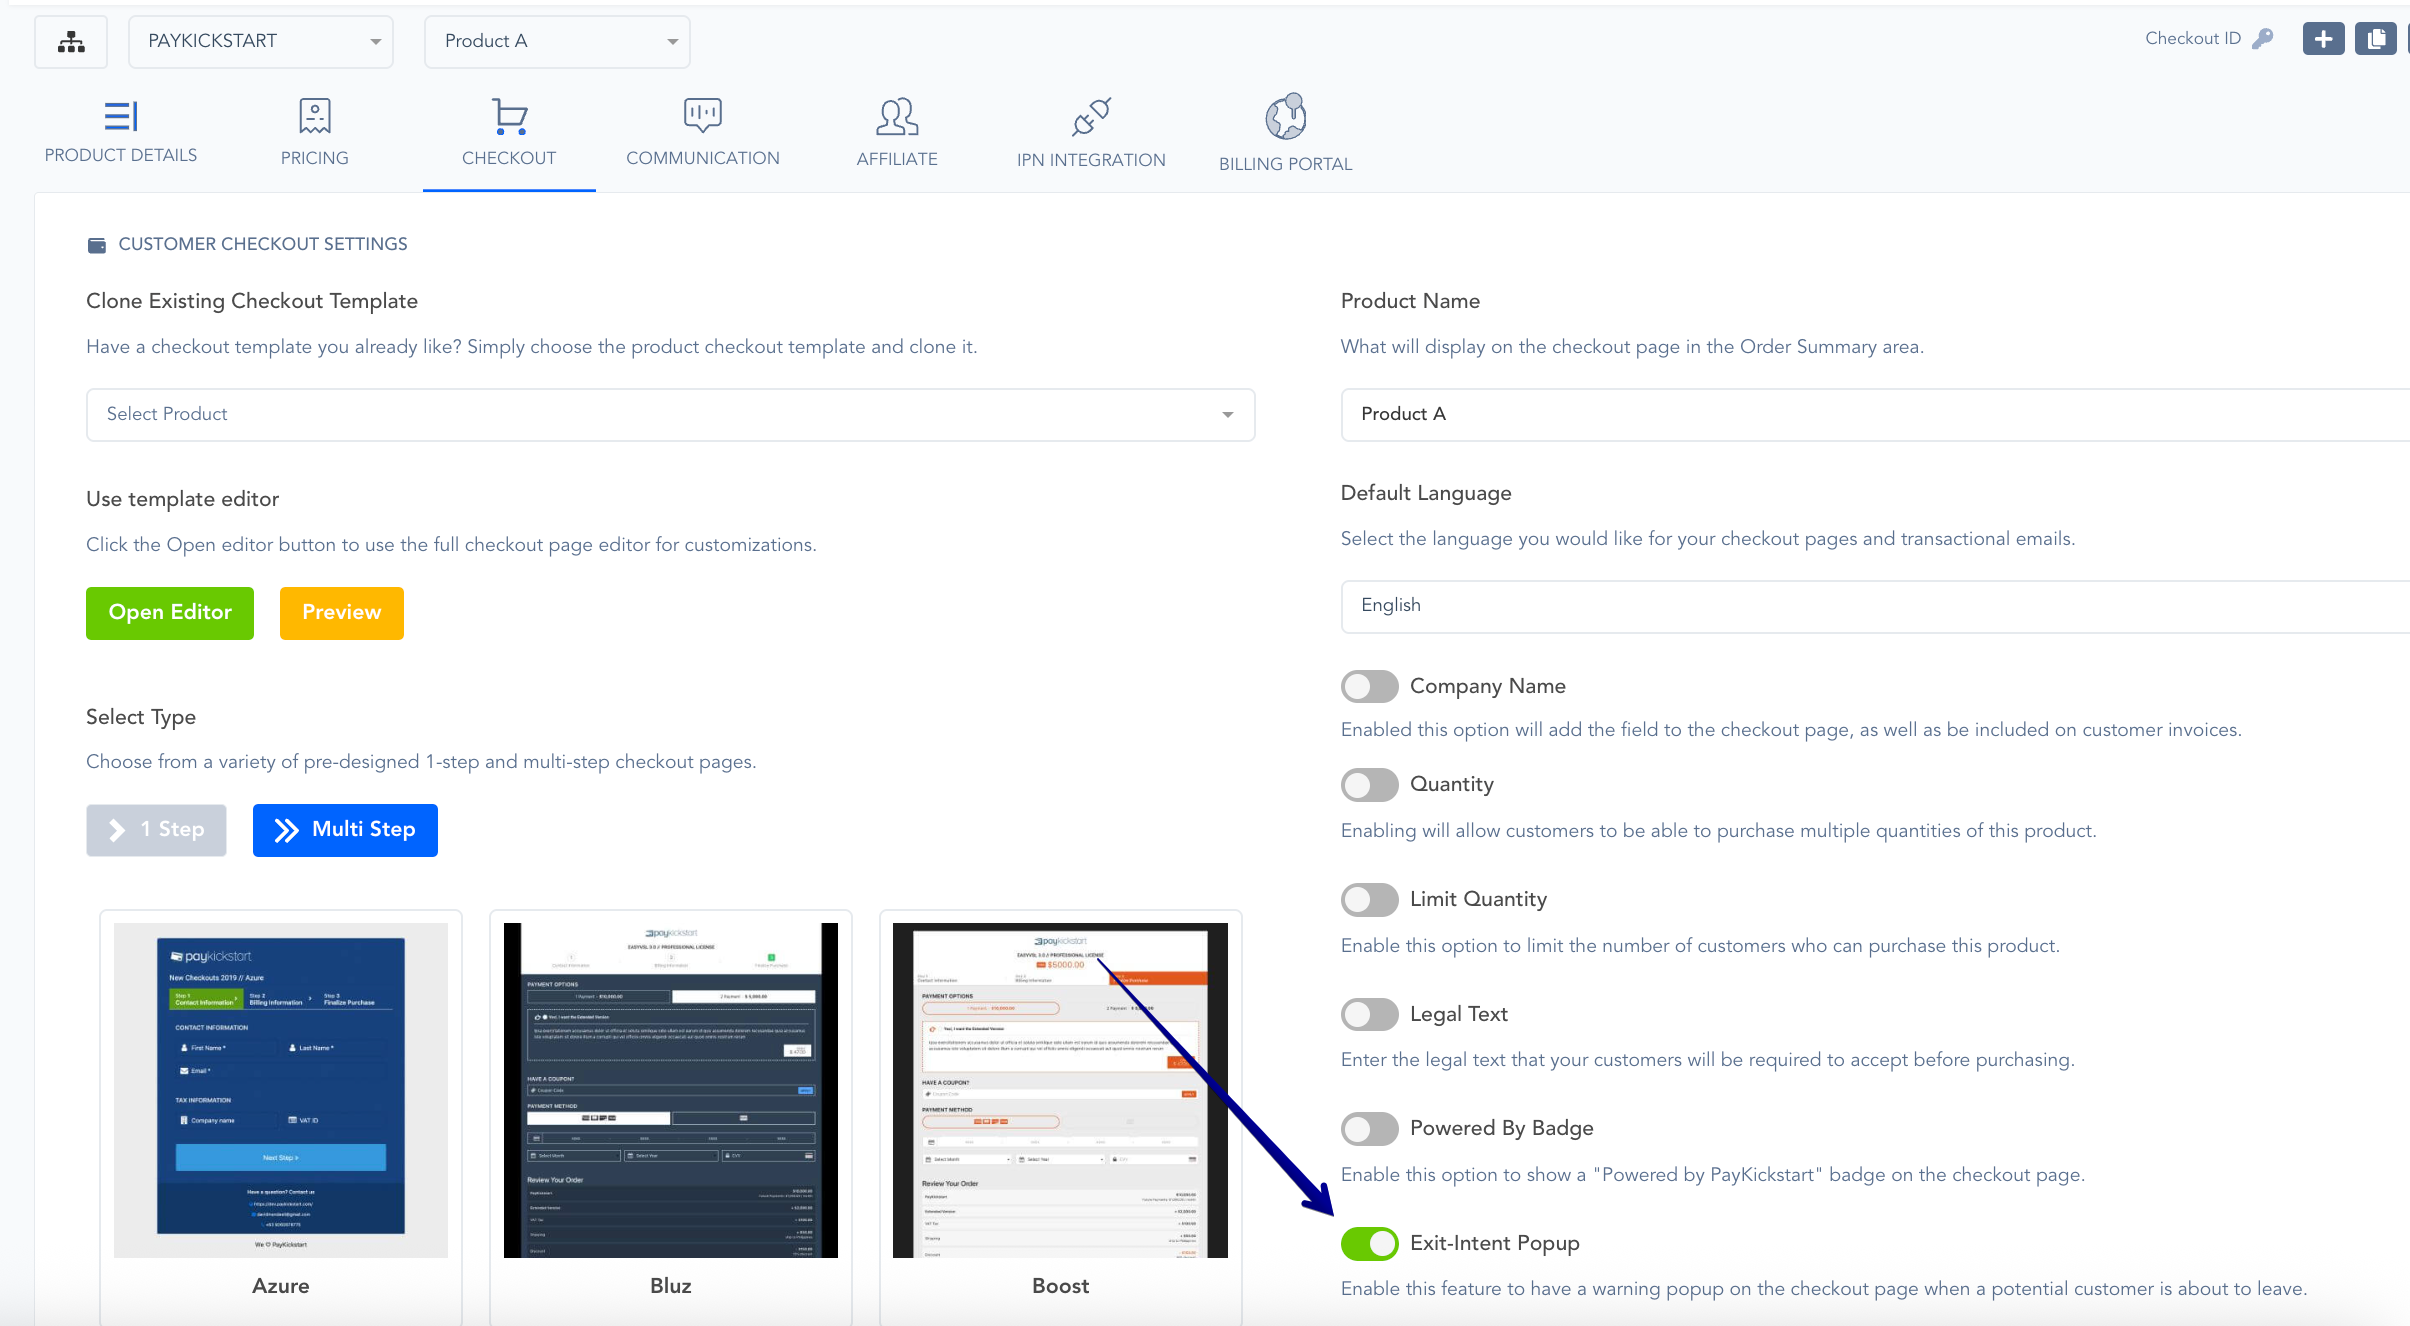Click the Checkout ID key icon
The image size is (2410, 1326).
[2262, 39]
